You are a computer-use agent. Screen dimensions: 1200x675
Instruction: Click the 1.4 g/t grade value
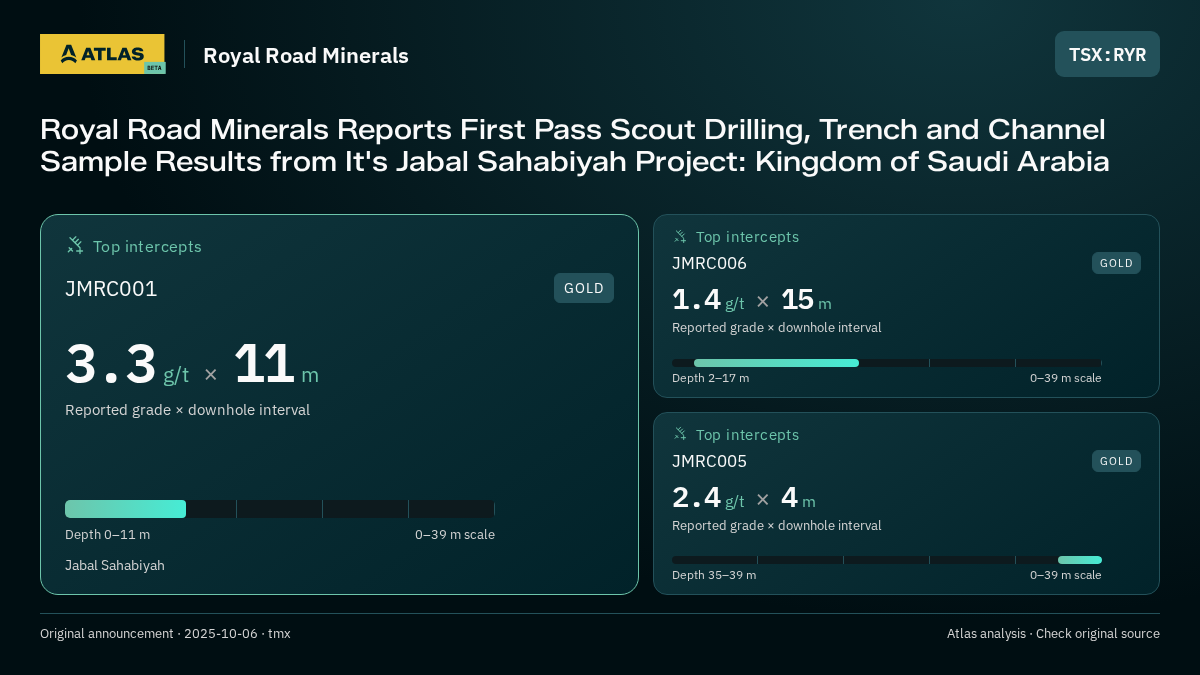[x=708, y=300]
